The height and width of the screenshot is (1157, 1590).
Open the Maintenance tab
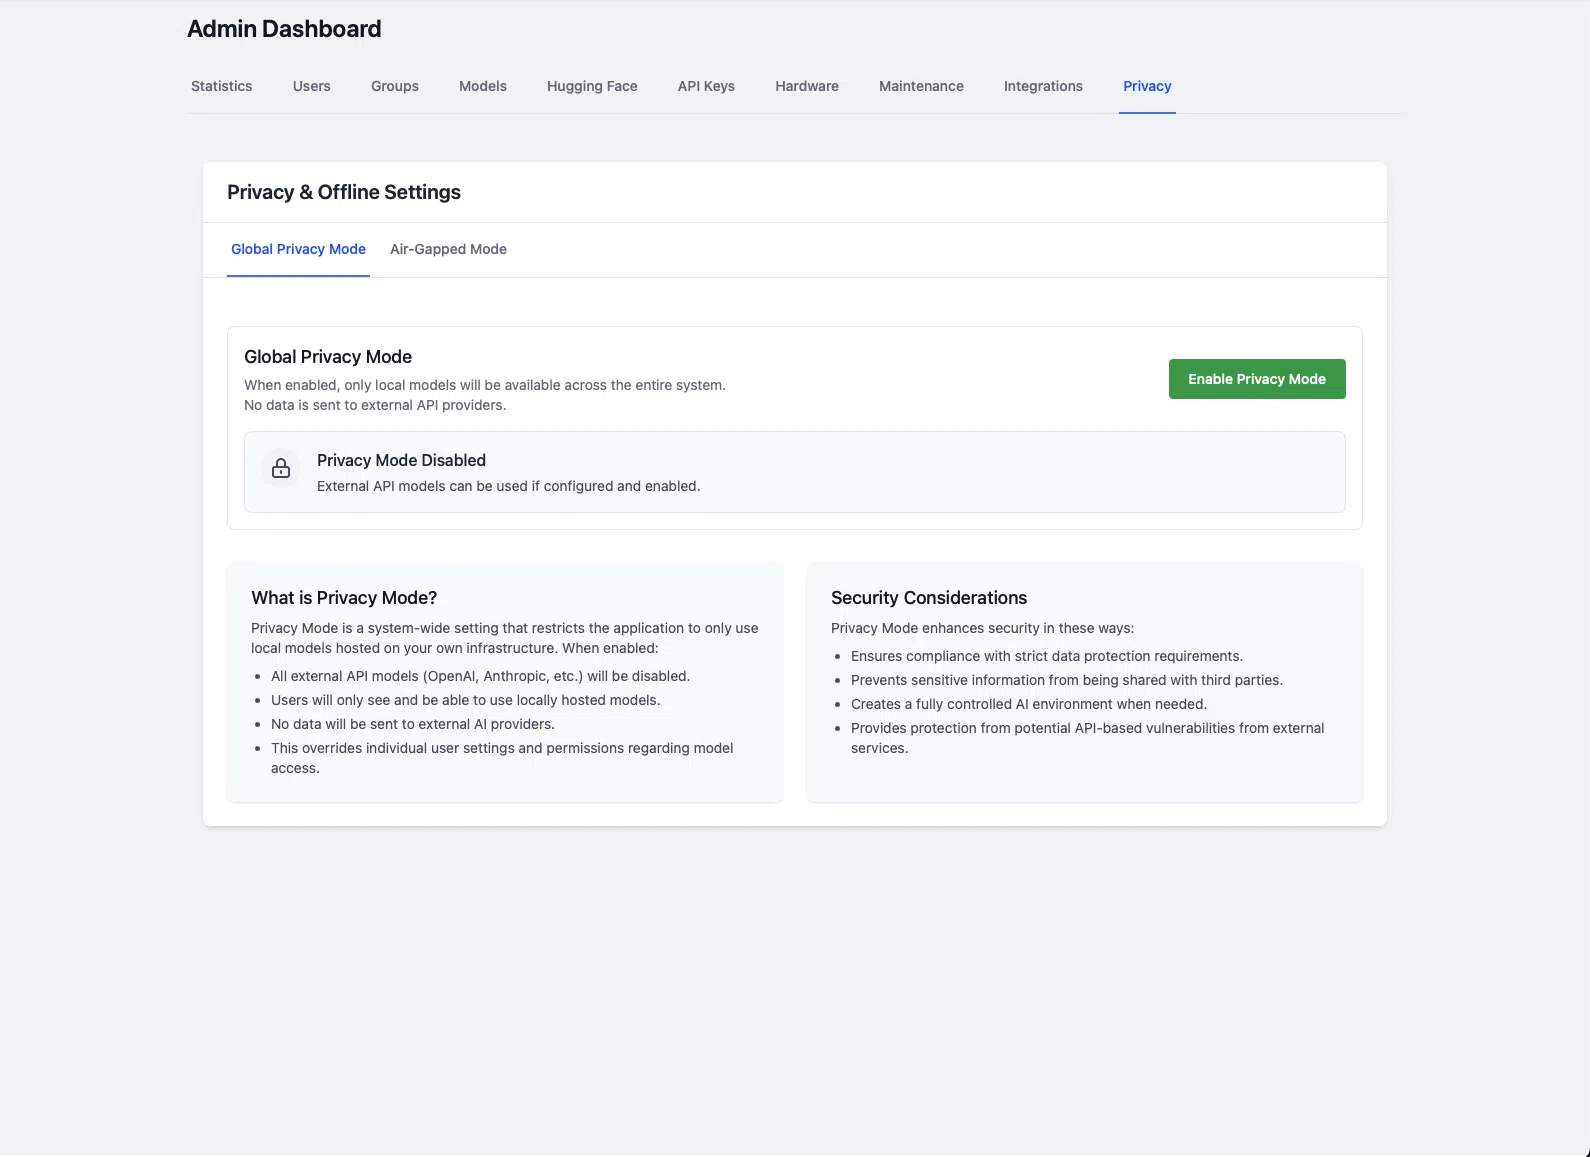(x=920, y=86)
